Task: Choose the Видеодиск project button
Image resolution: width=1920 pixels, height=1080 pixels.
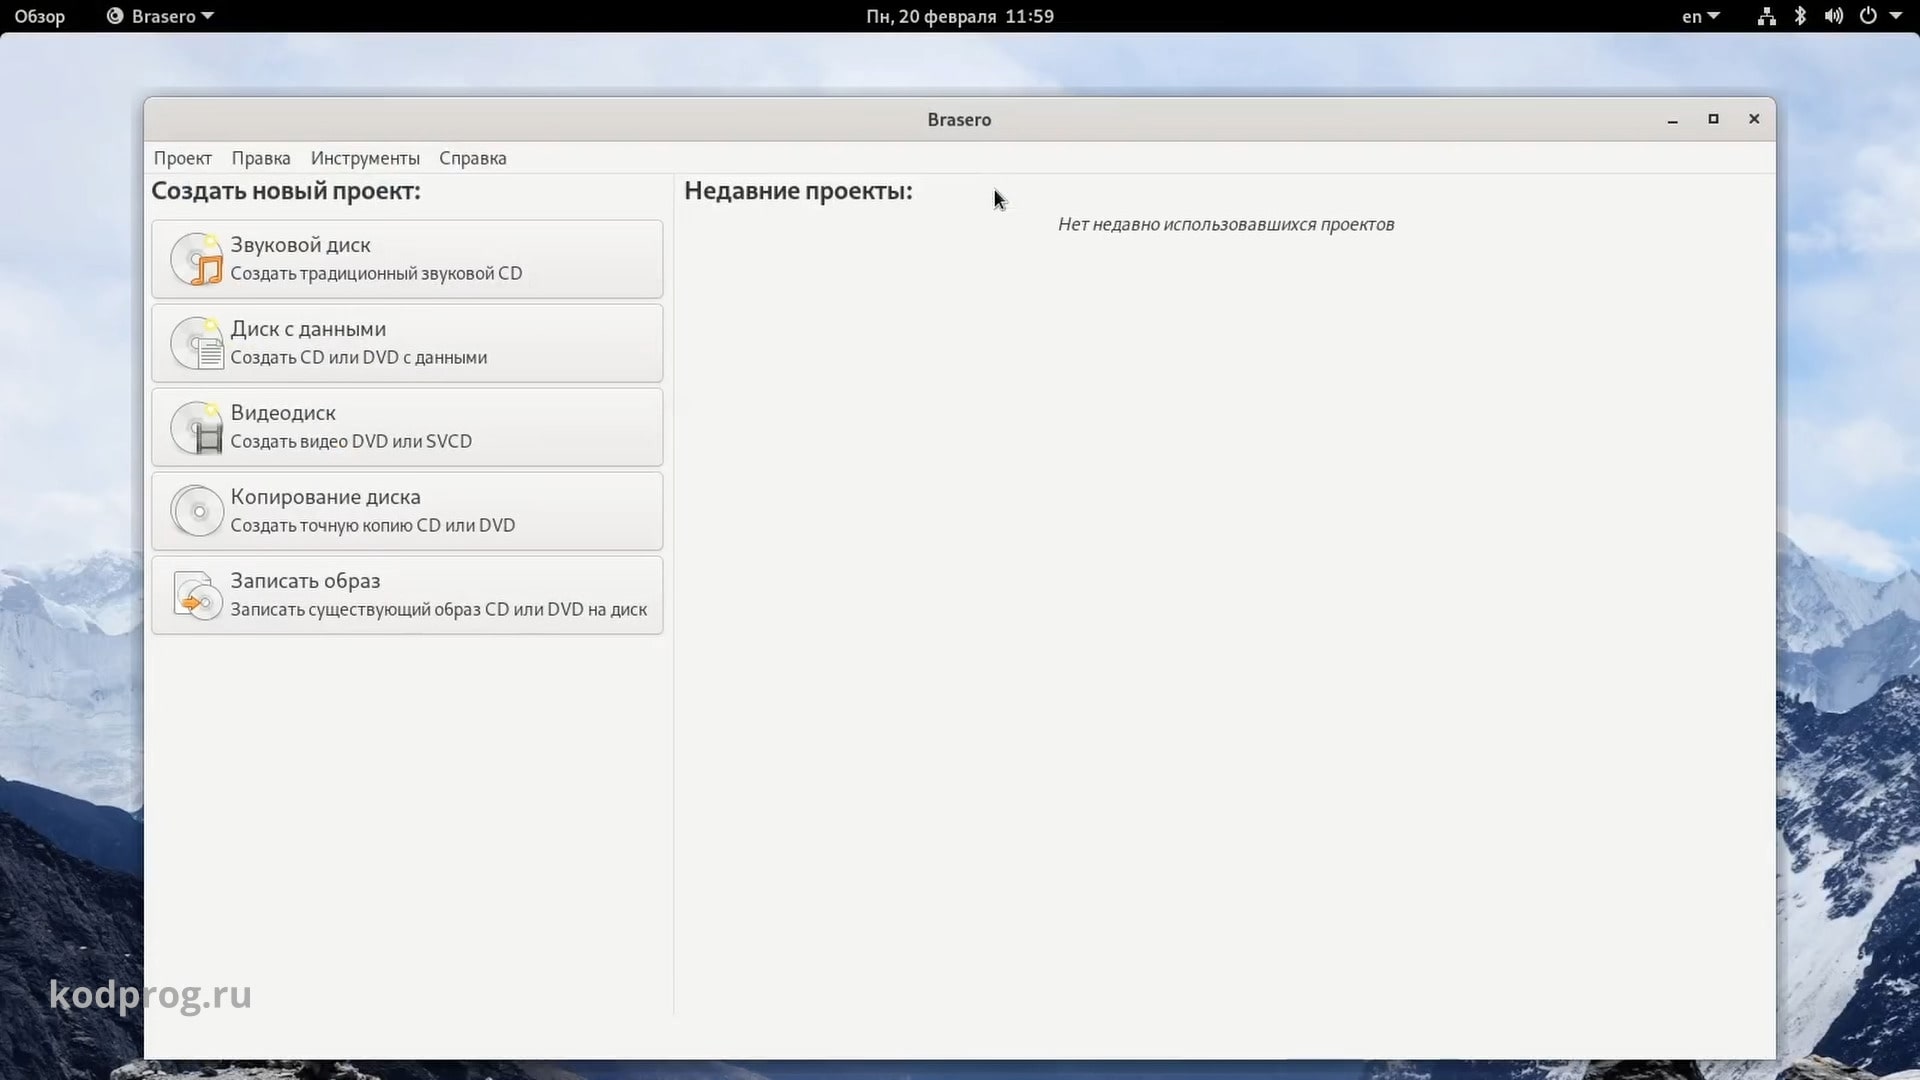Action: click(407, 427)
